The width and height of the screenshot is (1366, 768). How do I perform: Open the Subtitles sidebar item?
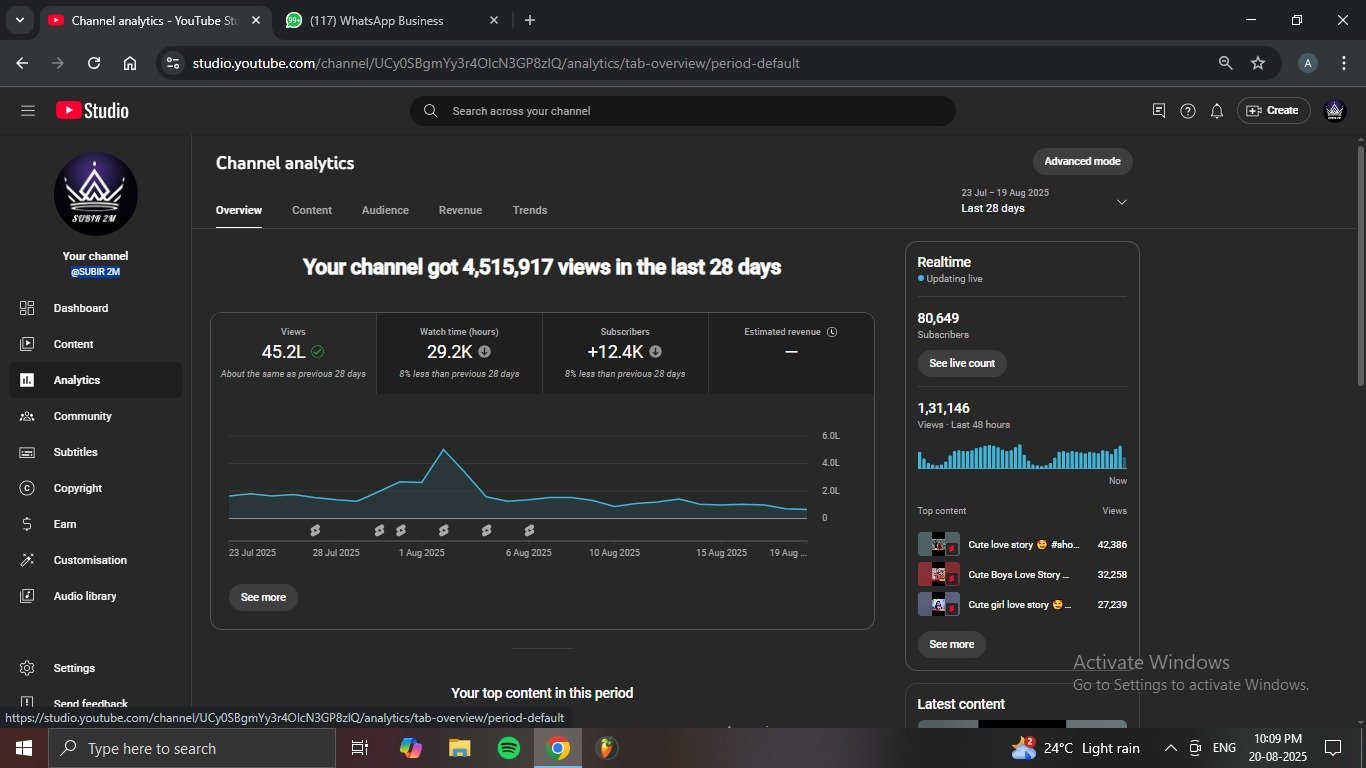point(75,452)
